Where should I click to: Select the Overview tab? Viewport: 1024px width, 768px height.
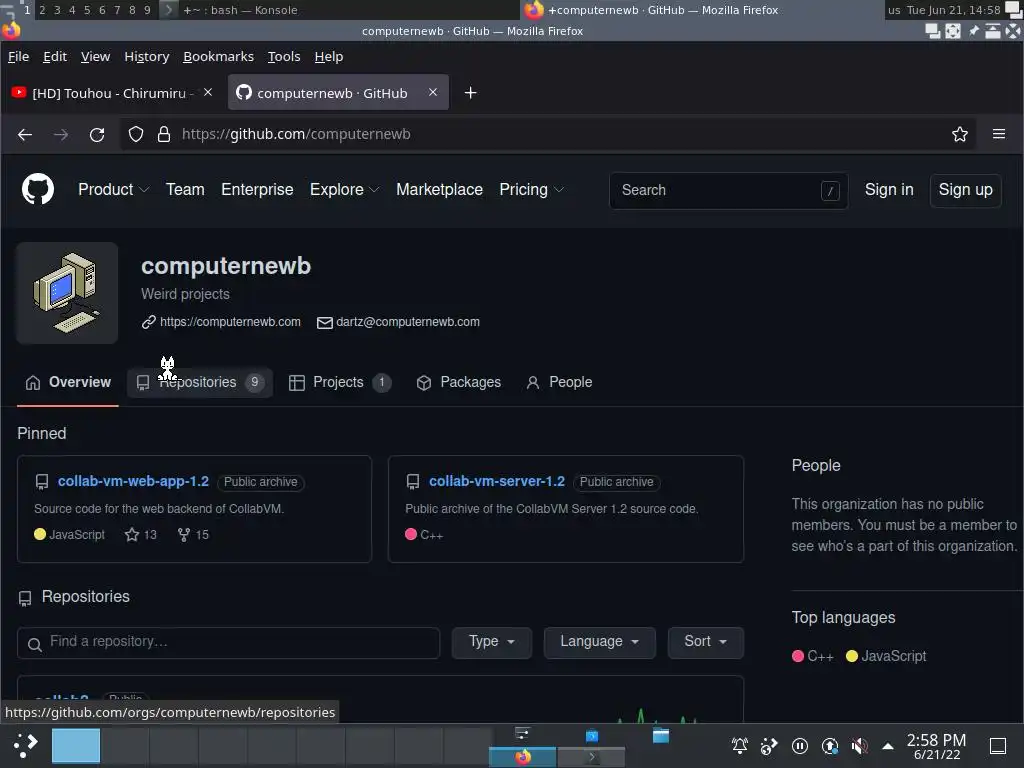point(68,383)
